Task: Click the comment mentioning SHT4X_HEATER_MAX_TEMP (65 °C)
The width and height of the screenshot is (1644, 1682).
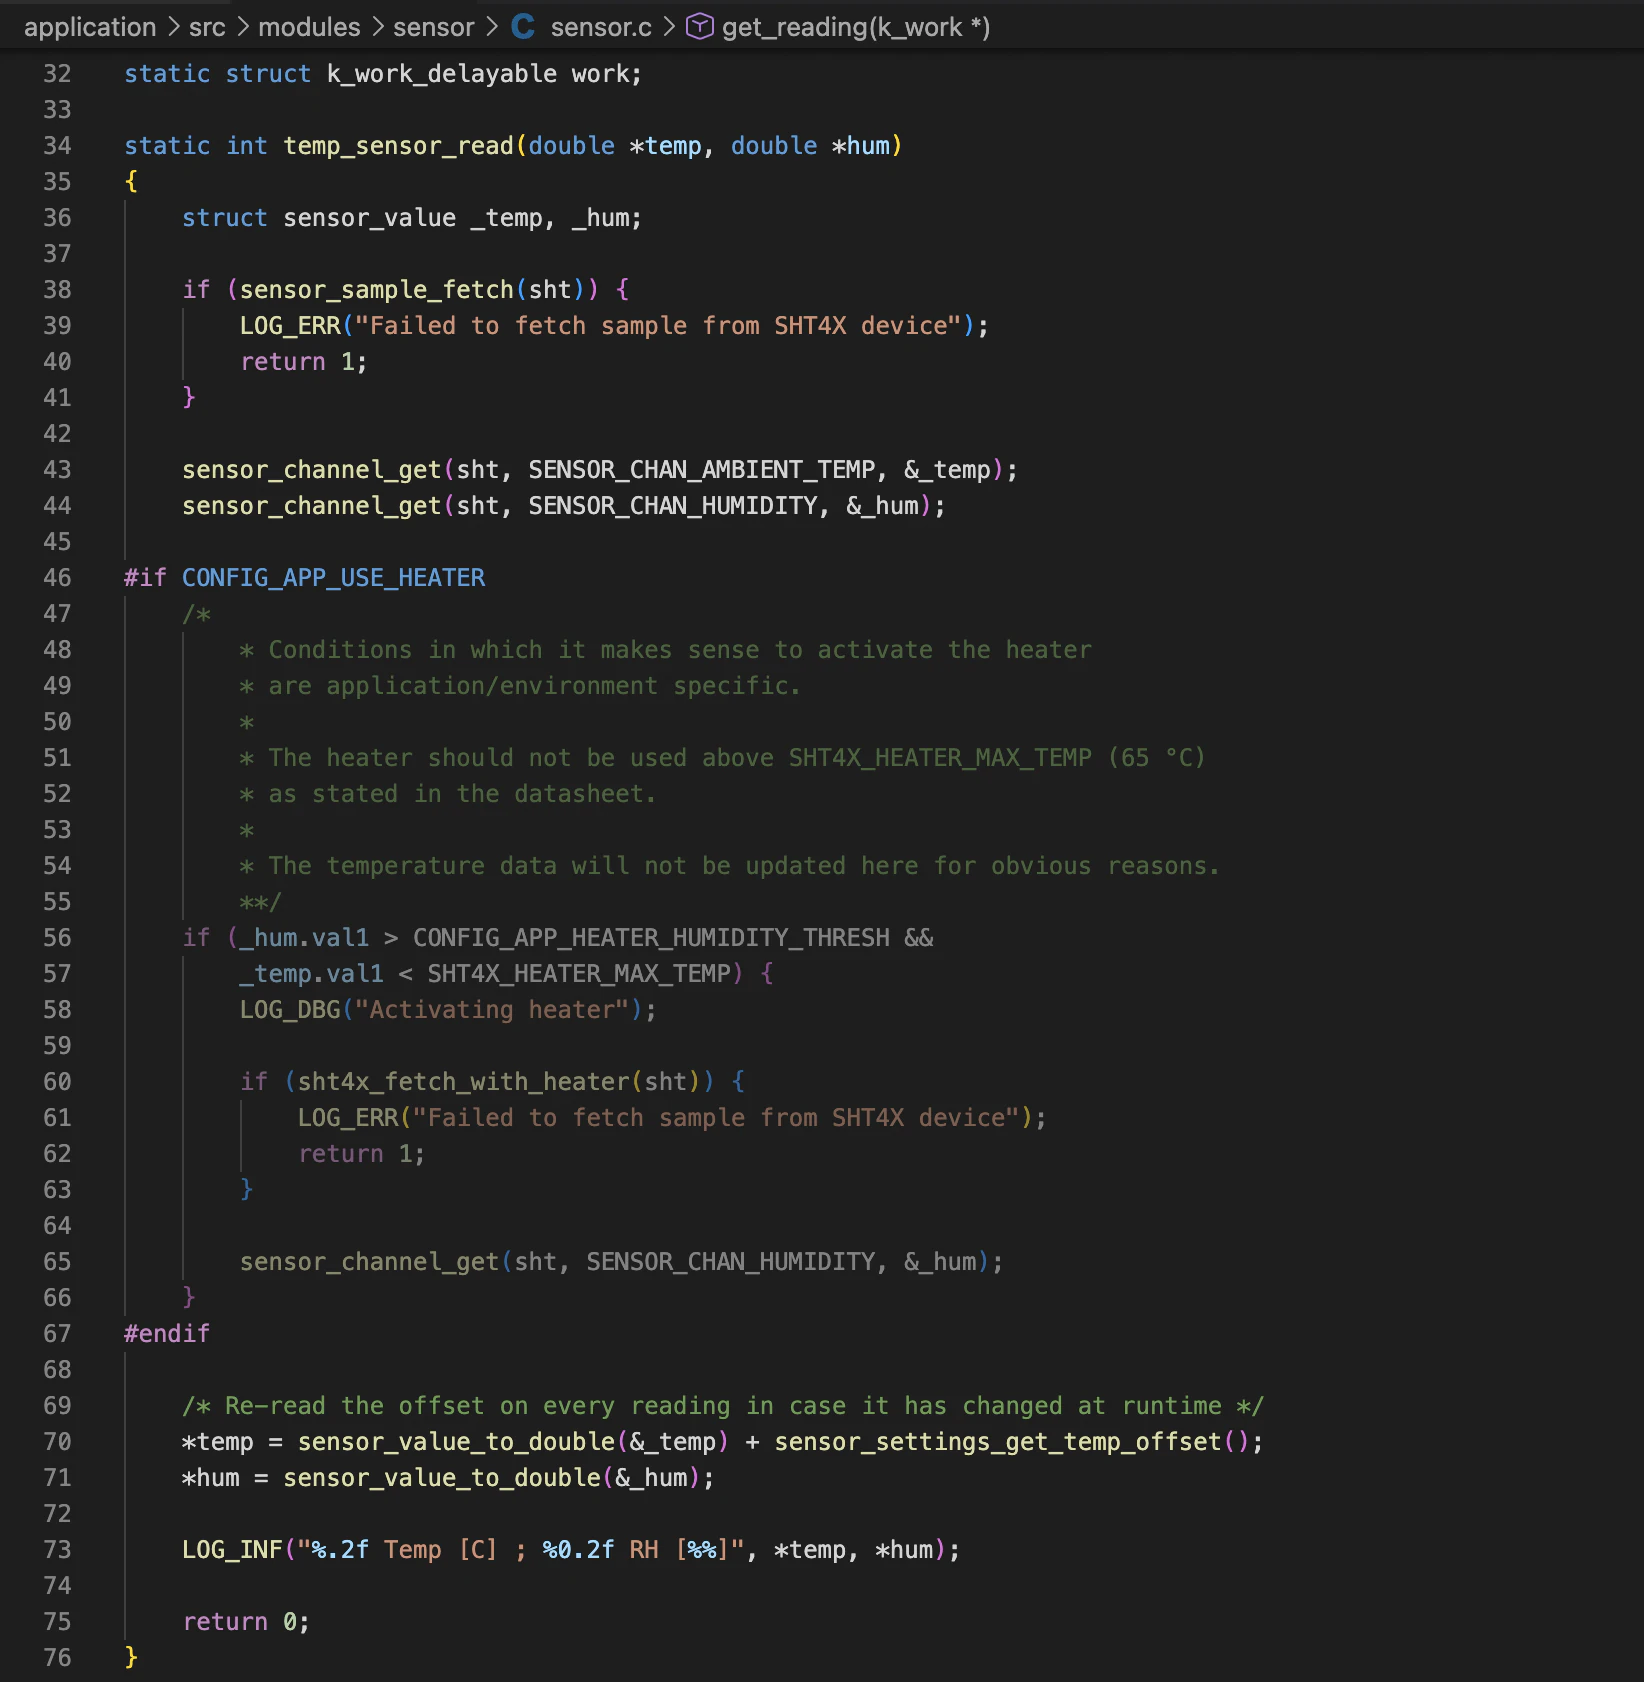Action: [x=722, y=758]
